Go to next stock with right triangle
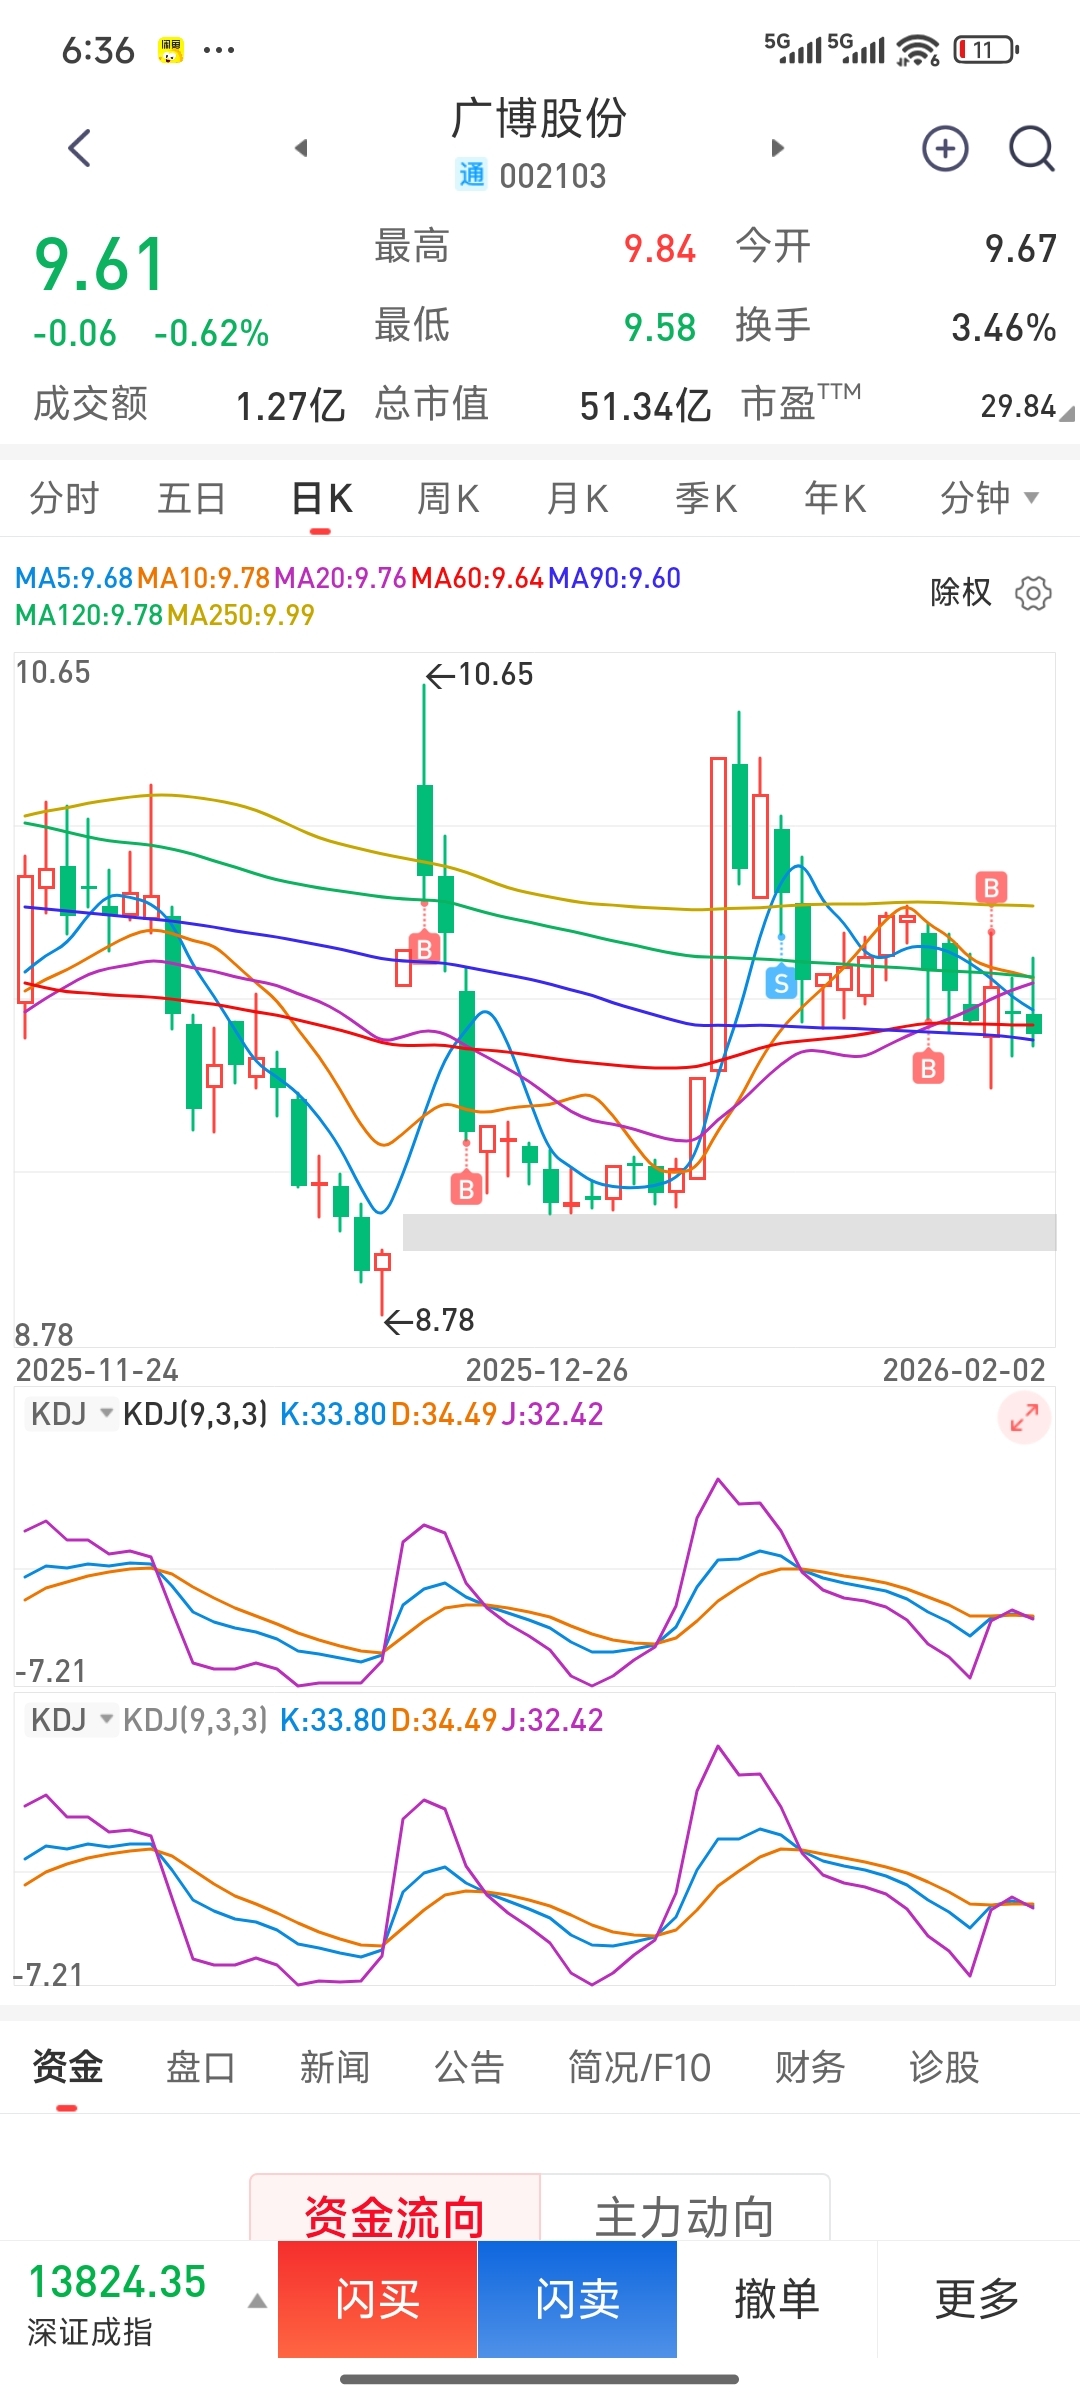 click(x=778, y=148)
